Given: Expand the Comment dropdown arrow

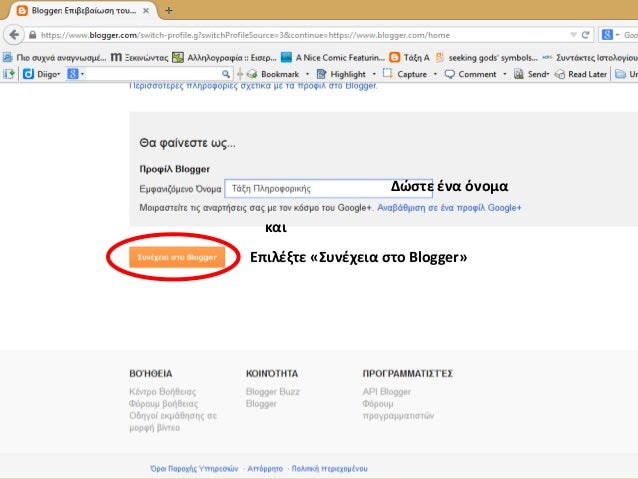Looking at the screenshot, I should (505, 74).
